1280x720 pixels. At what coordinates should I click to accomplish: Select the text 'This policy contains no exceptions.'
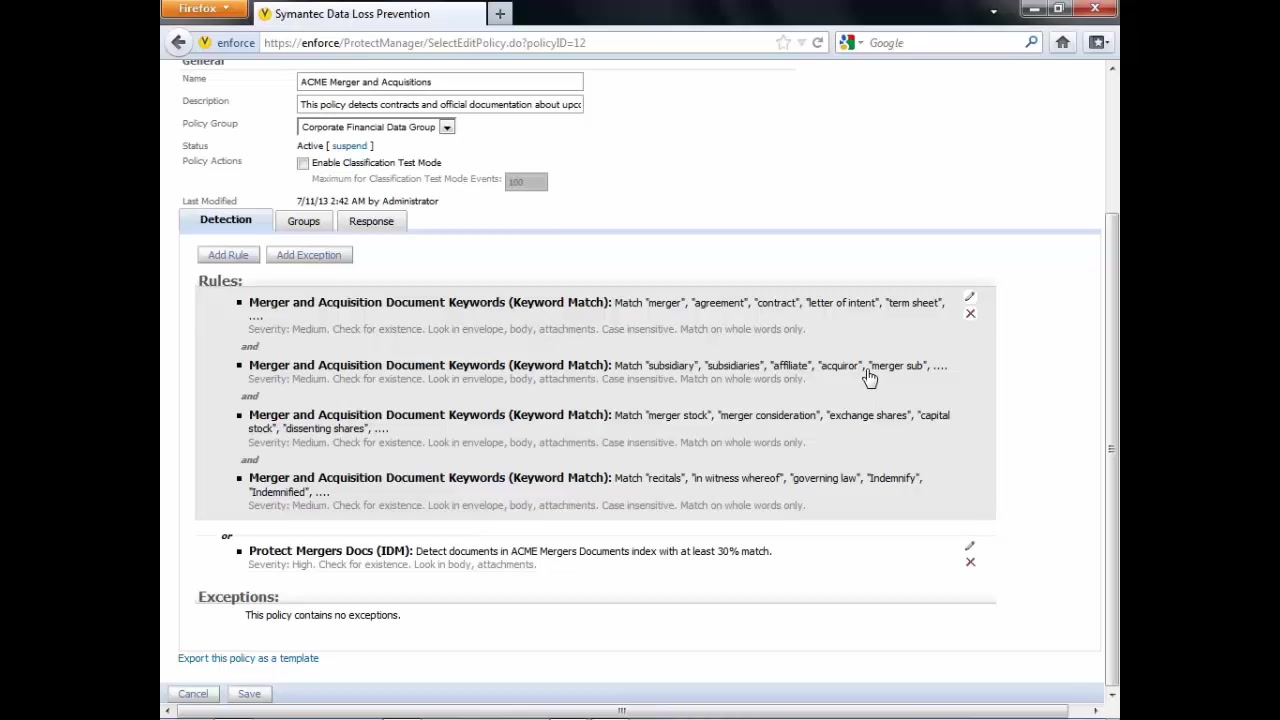(x=323, y=615)
